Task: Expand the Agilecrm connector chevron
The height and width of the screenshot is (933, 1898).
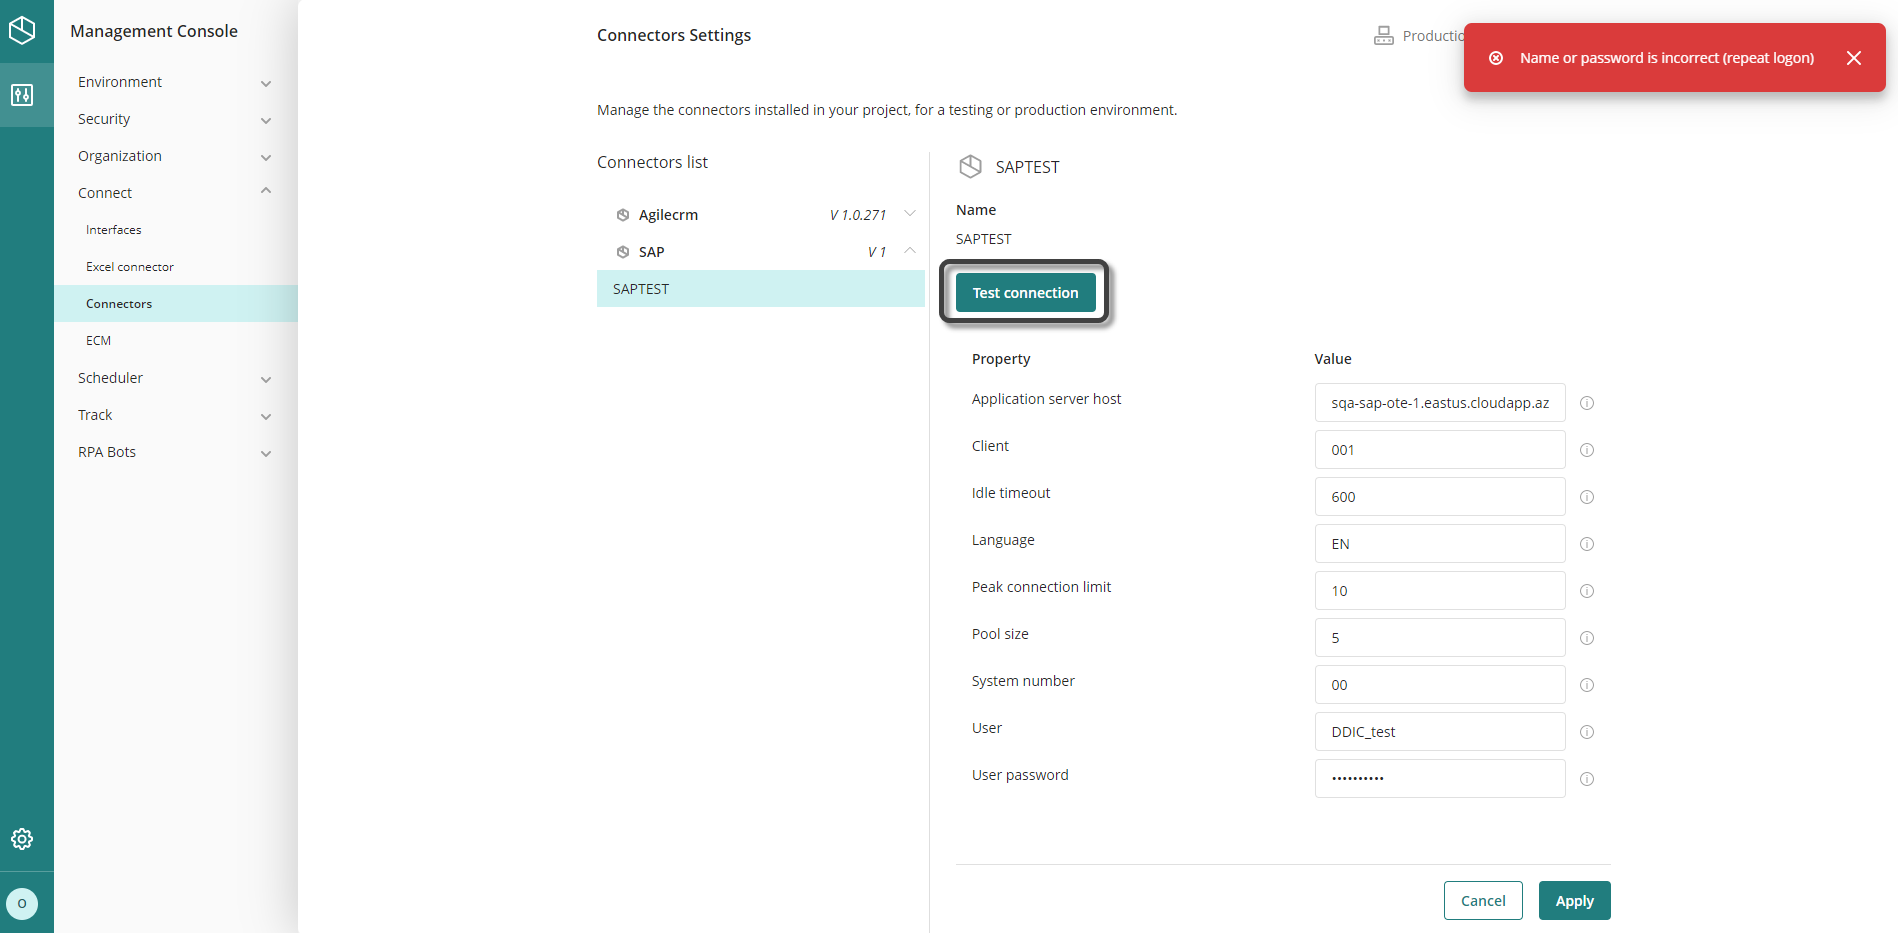Action: coord(910,214)
